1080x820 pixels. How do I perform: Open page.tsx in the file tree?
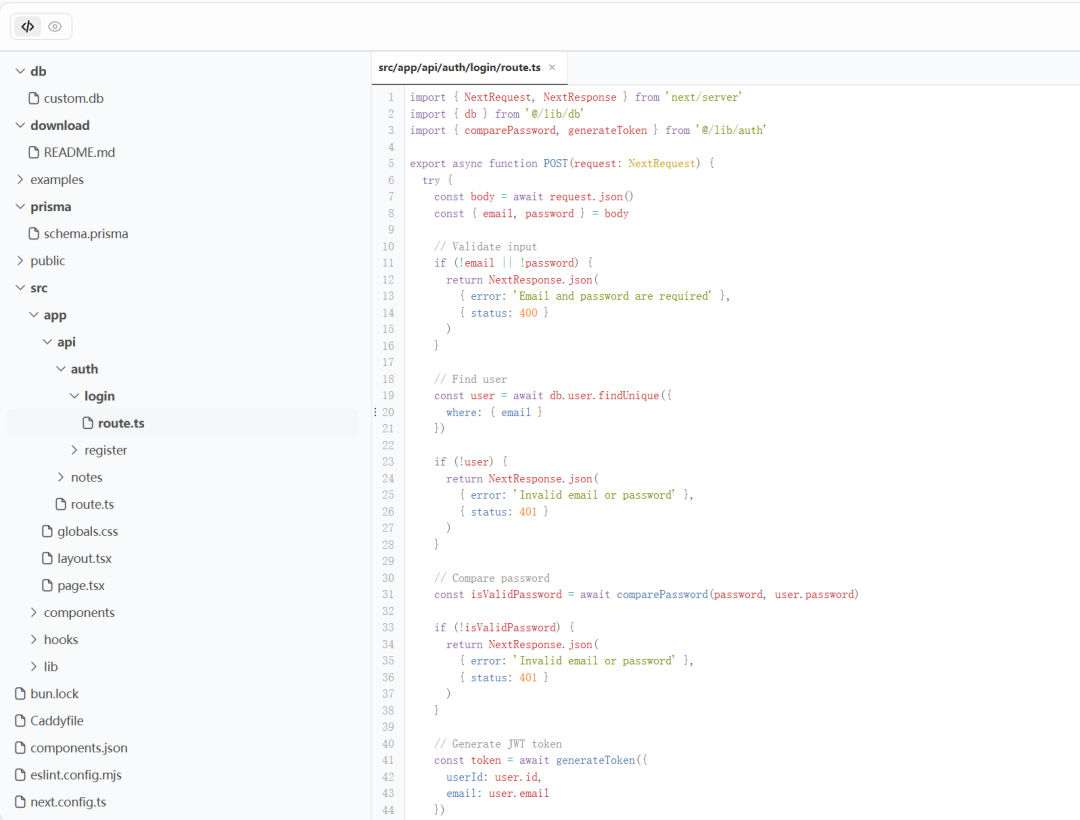point(80,586)
